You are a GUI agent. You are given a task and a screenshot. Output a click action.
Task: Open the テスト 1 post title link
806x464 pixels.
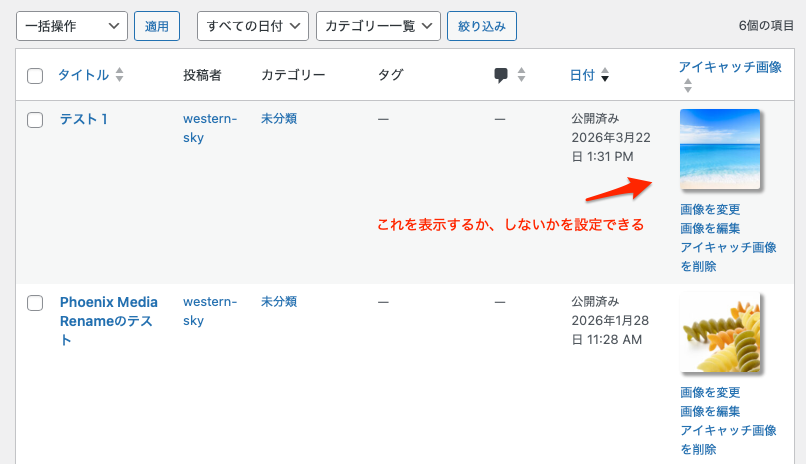click(83, 119)
